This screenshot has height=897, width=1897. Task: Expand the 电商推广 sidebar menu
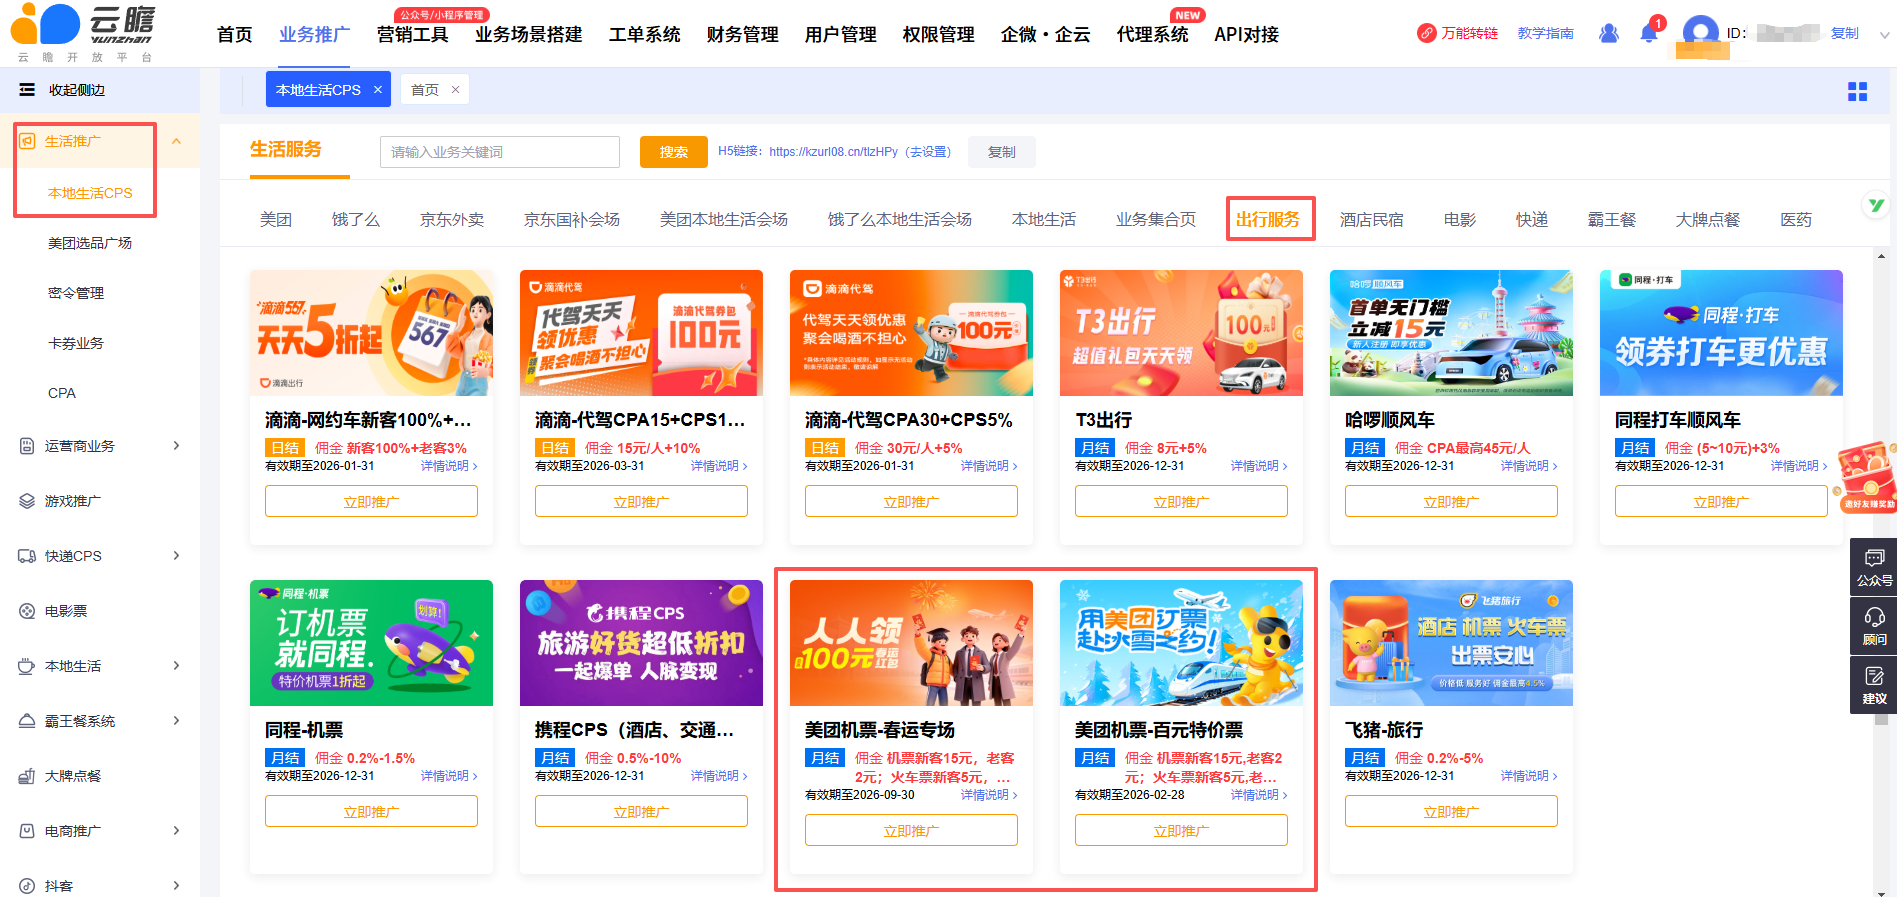click(176, 831)
